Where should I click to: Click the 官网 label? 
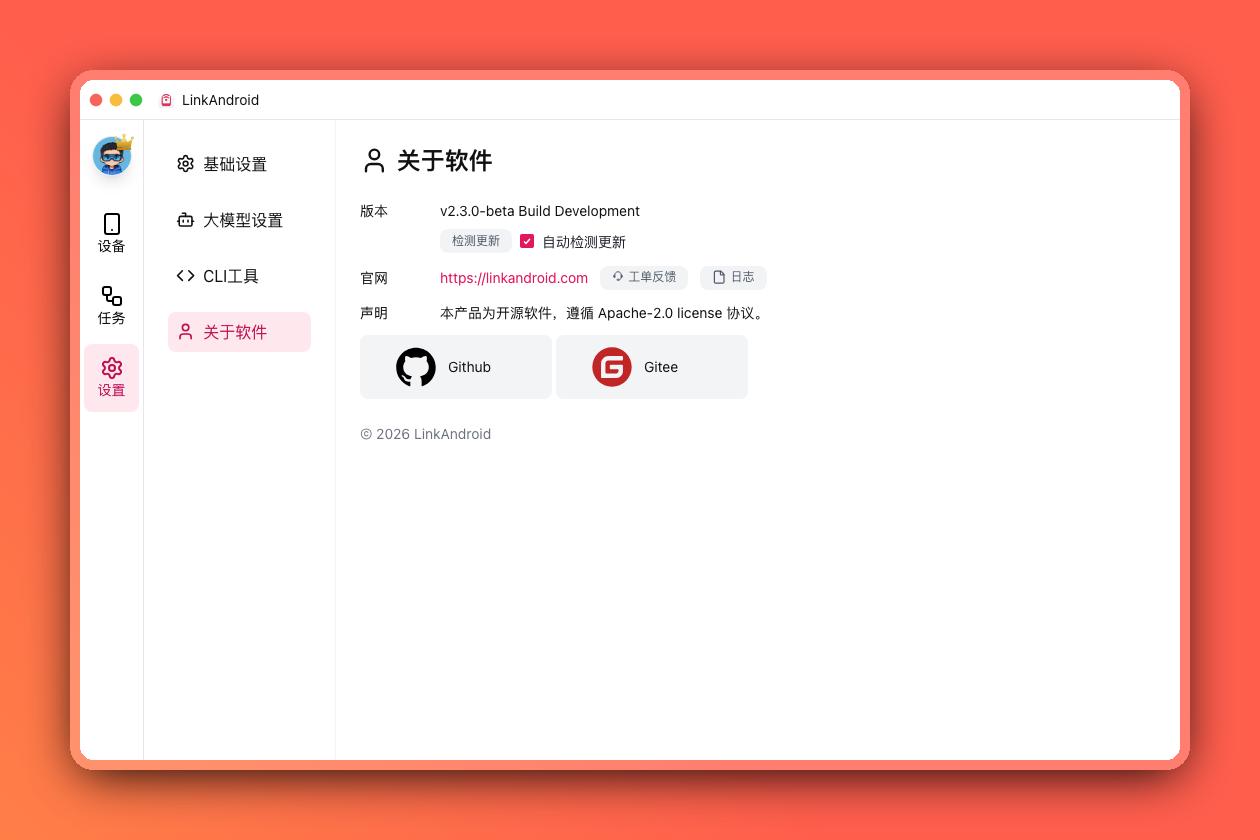click(x=374, y=278)
